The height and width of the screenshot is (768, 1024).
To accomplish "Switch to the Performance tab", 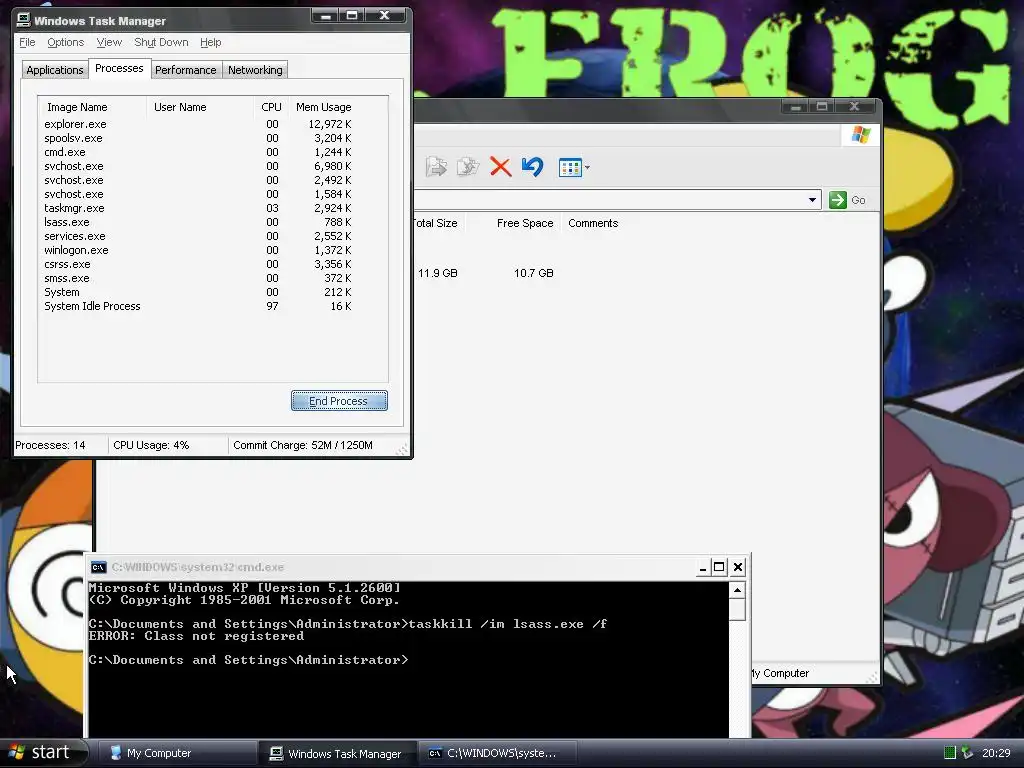I will [185, 70].
